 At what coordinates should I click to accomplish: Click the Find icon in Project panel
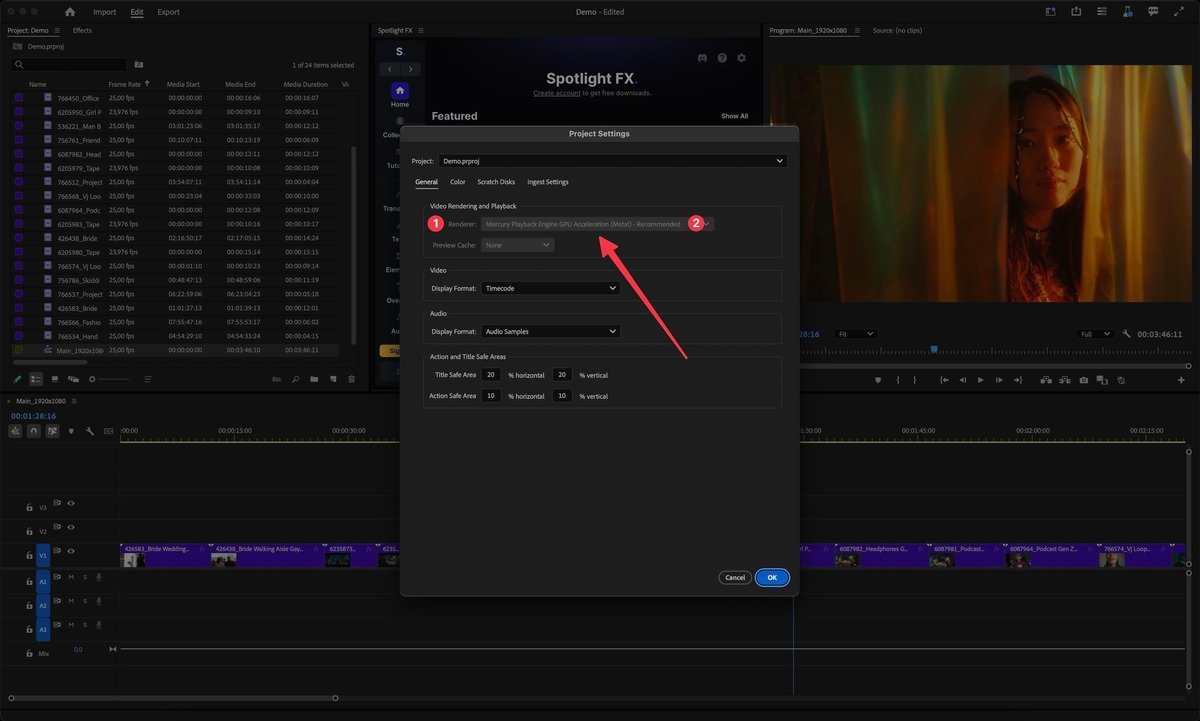[x=296, y=379]
